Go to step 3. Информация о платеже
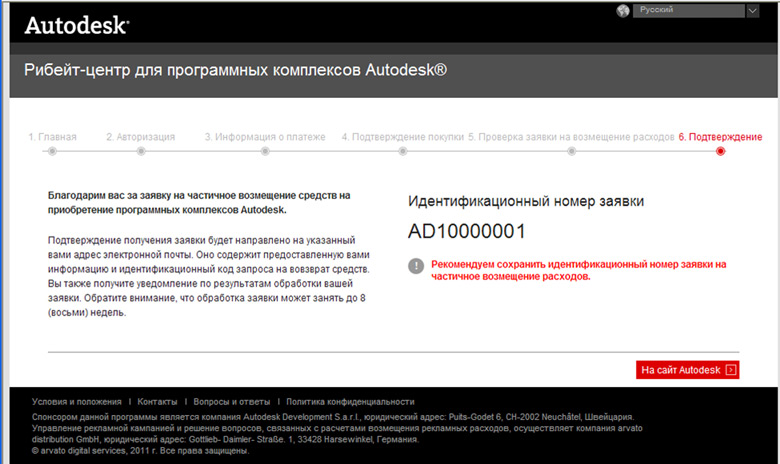The width and height of the screenshot is (780, 464). (x=265, y=137)
